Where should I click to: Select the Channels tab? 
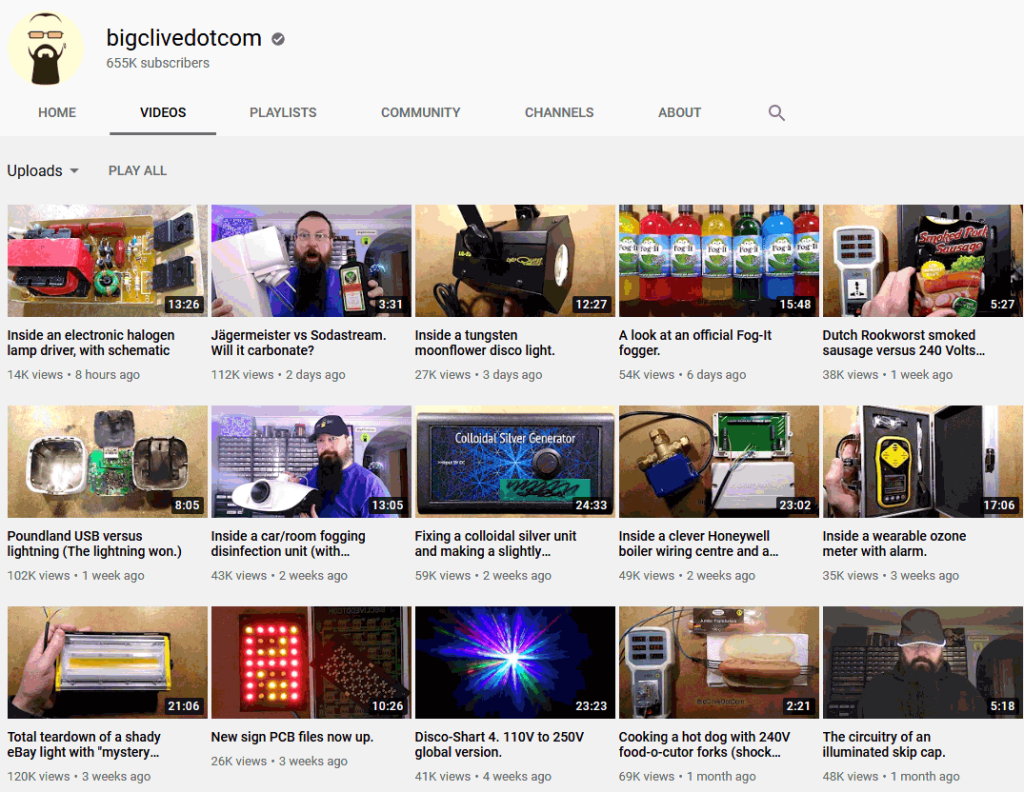[559, 113]
